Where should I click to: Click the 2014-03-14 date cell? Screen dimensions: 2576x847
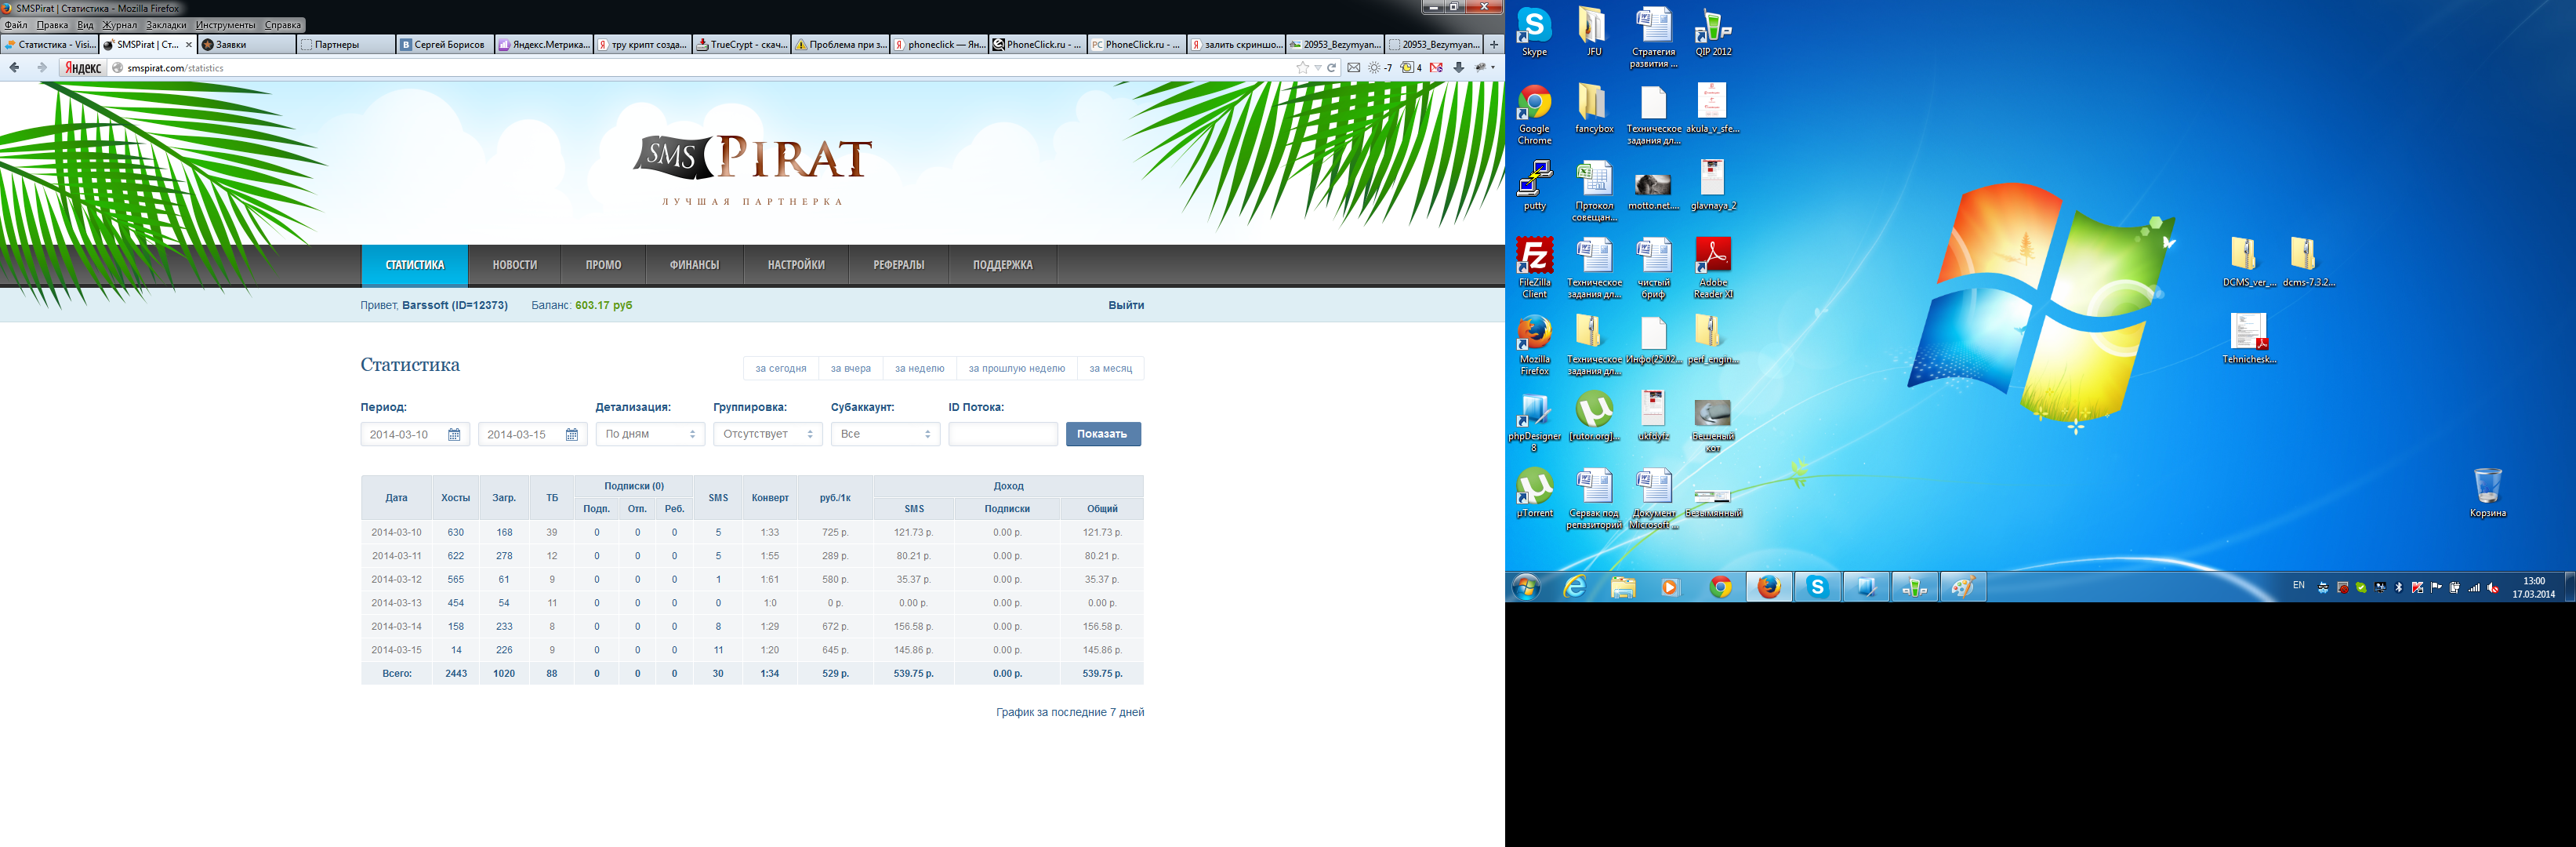click(396, 626)
